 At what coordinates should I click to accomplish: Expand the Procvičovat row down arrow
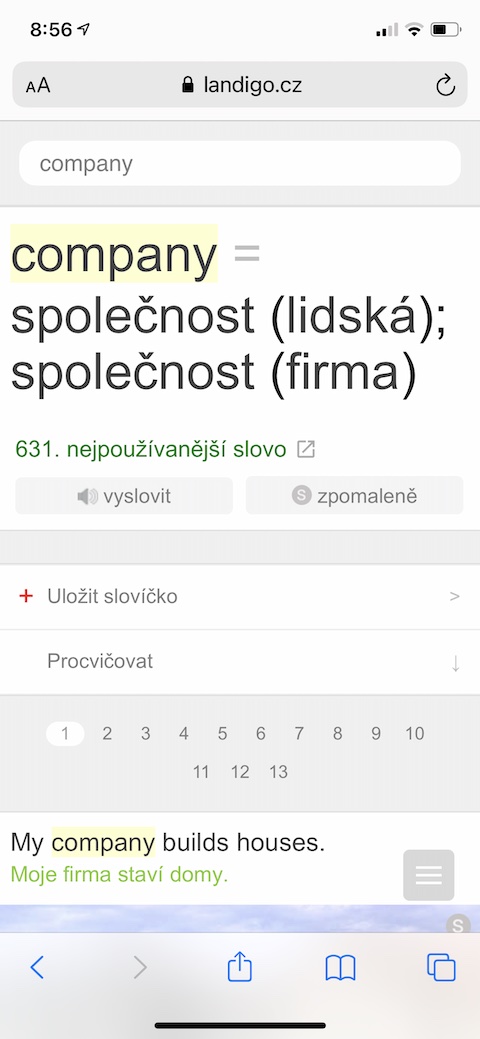pos(455,663)
